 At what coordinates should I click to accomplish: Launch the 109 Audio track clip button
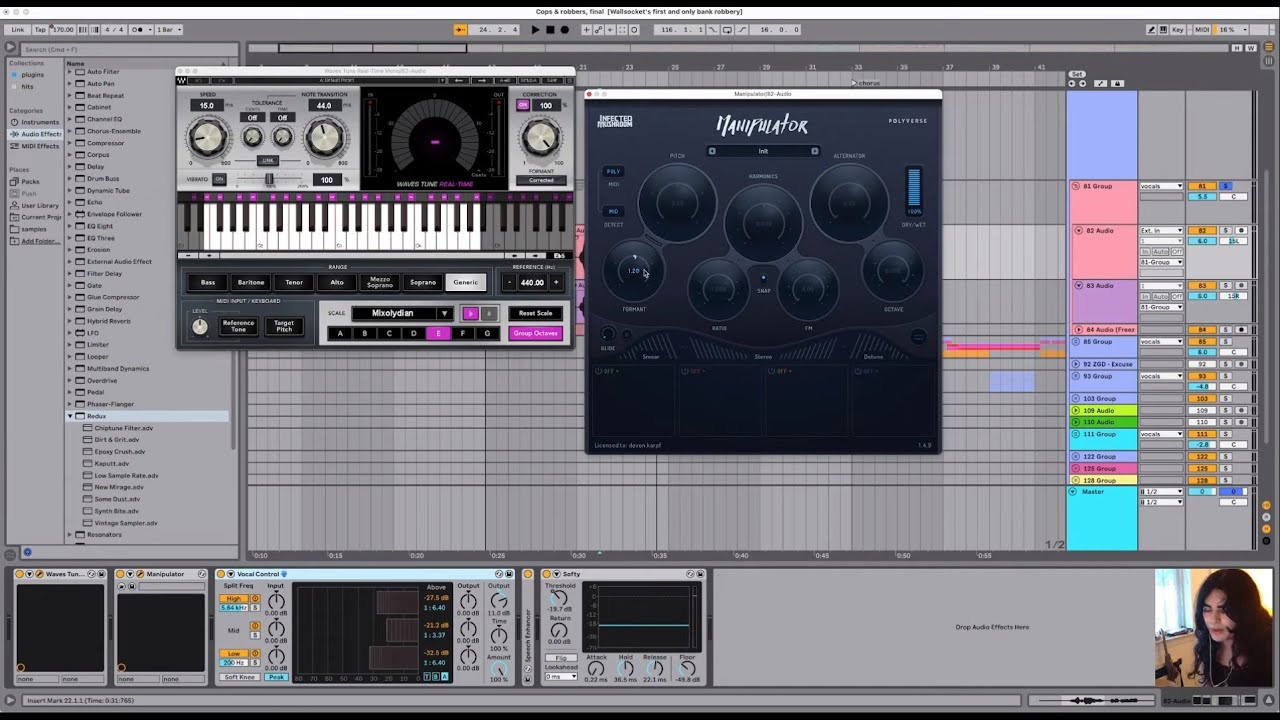tap(1076, 410)
